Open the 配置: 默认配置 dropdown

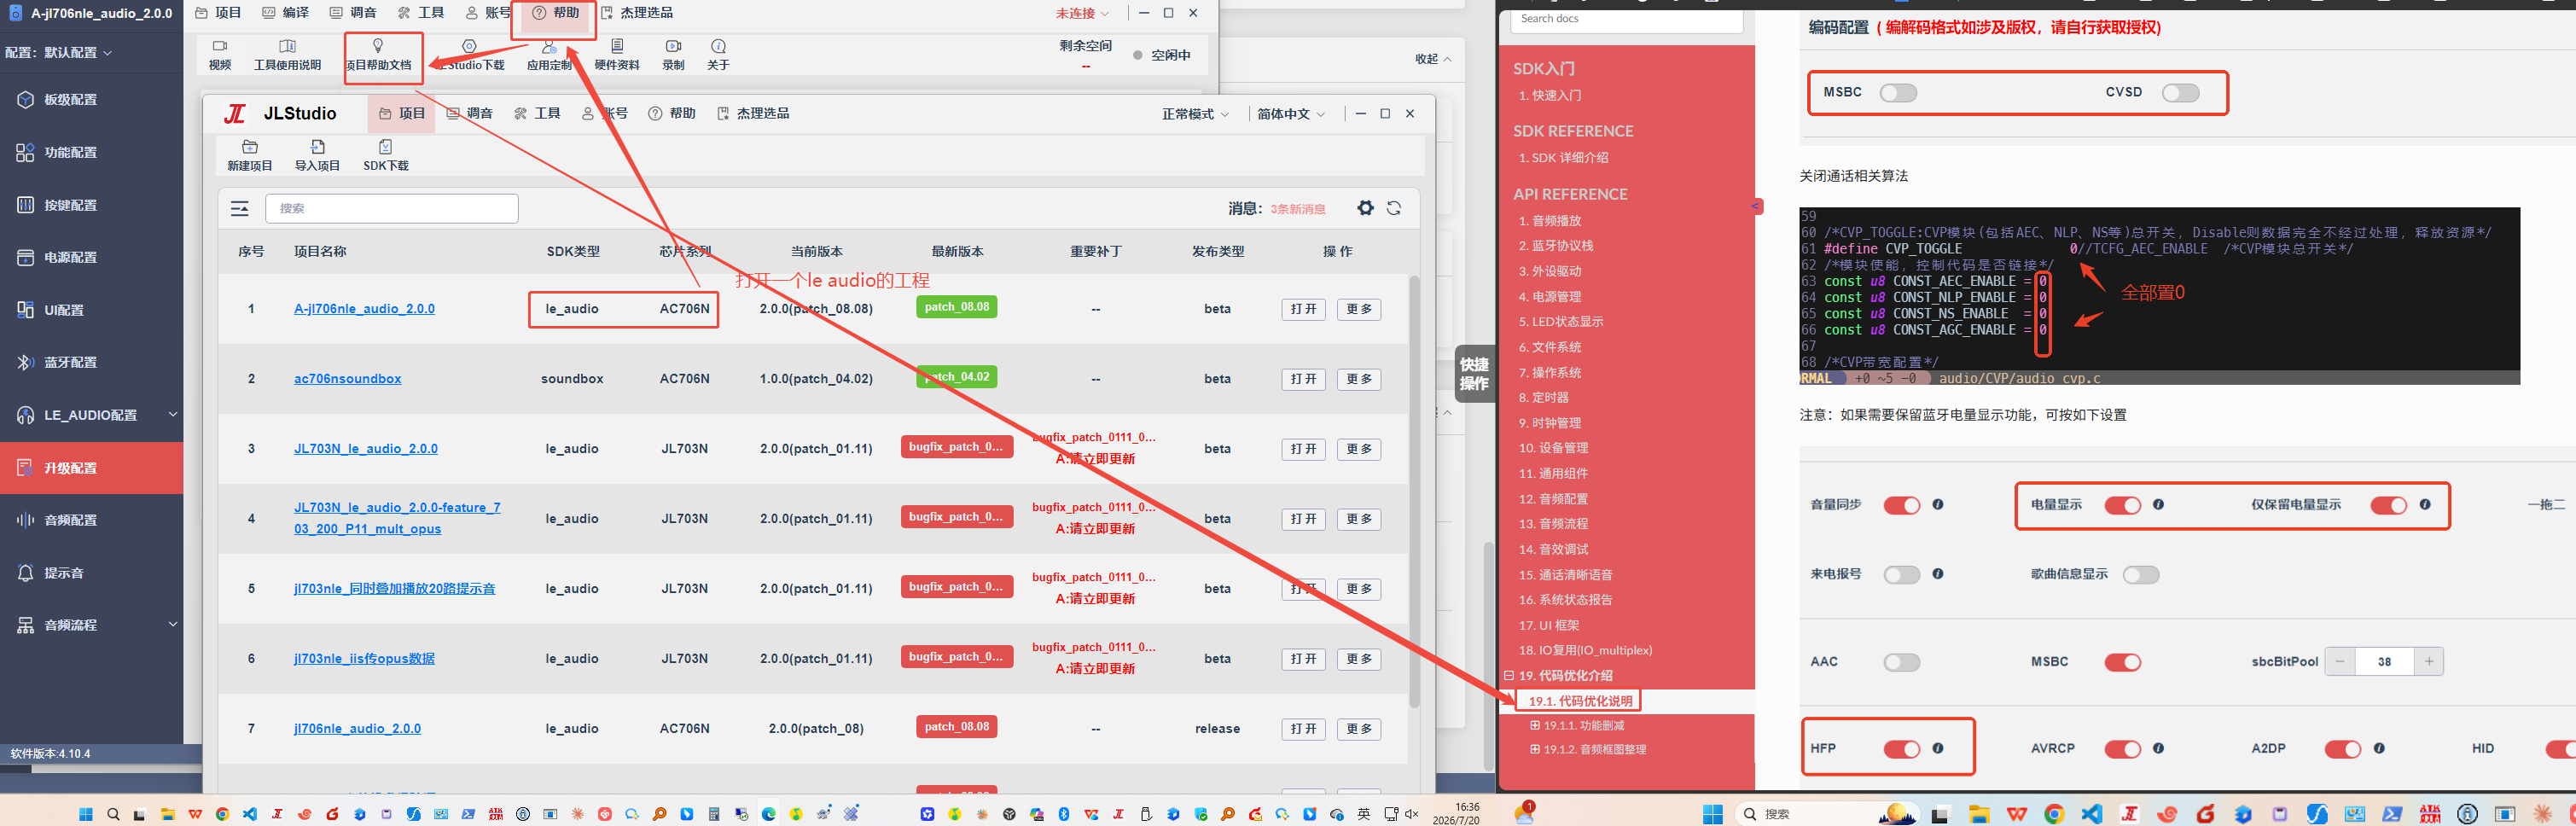[x=59, y=52]
